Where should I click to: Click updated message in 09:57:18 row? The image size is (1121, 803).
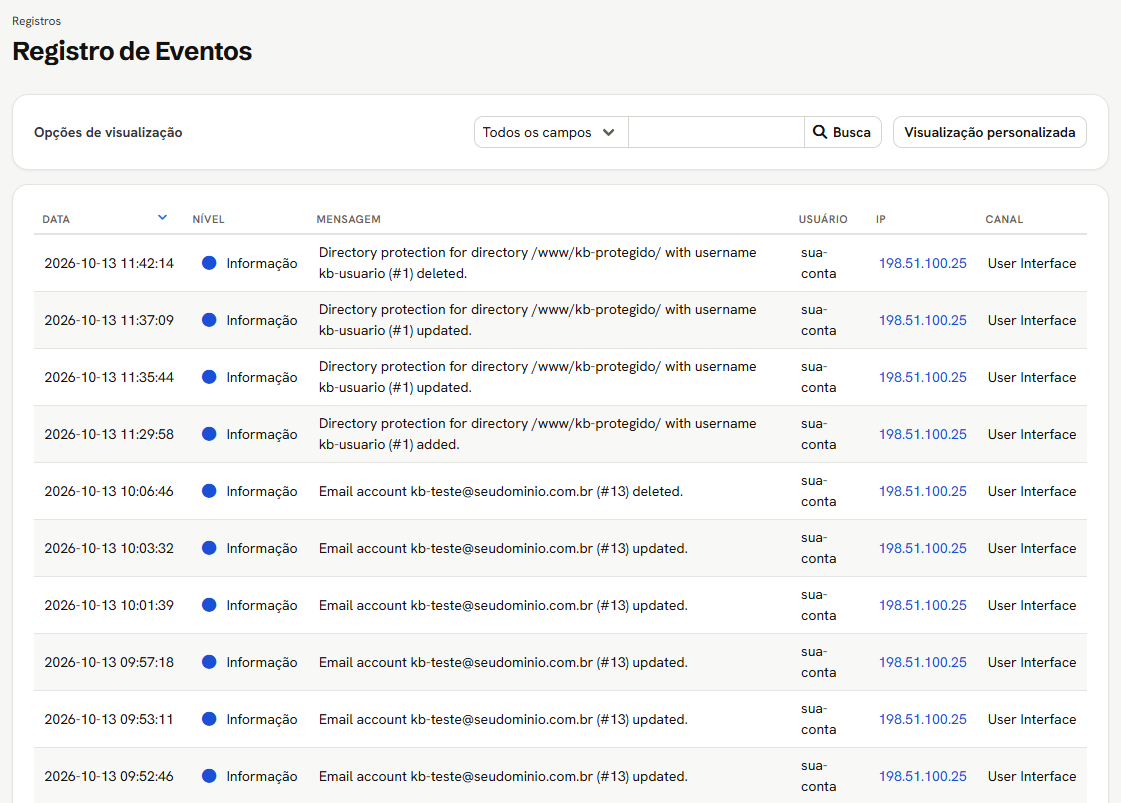click(503, 662)
